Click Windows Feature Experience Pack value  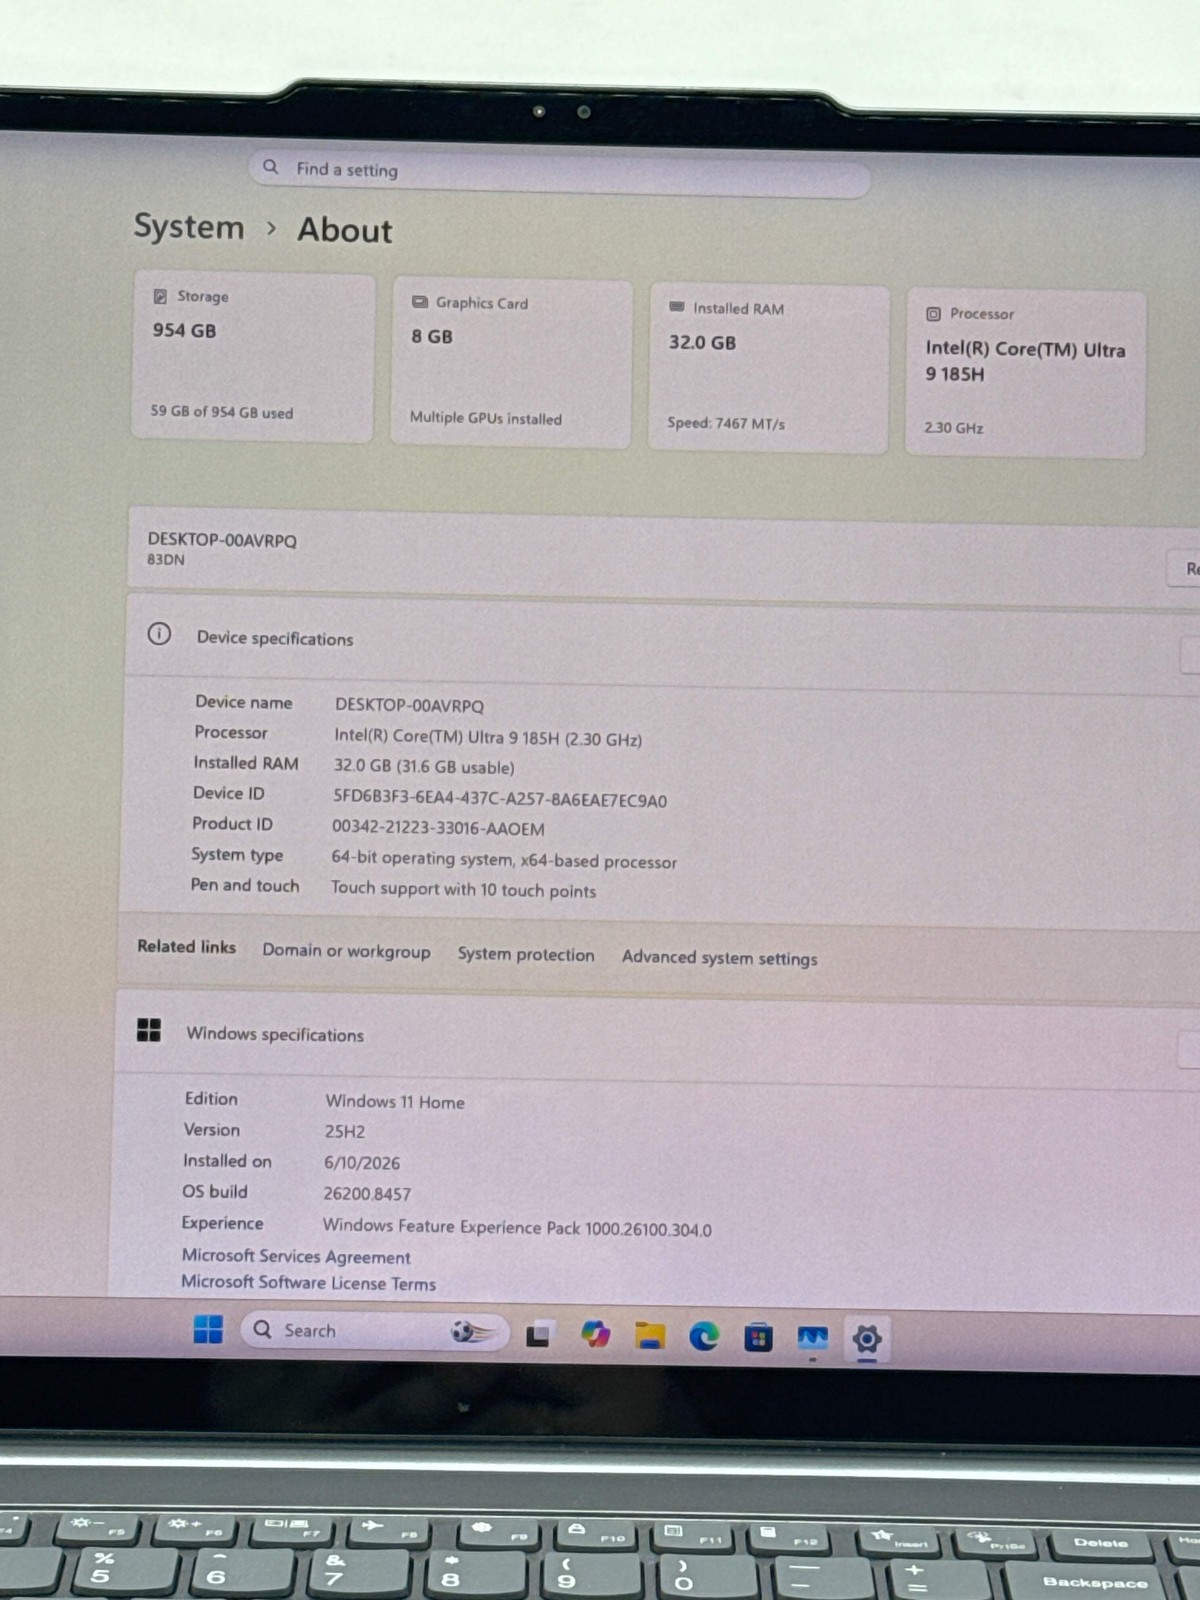pyautogui.click(x=517, y=1227)
